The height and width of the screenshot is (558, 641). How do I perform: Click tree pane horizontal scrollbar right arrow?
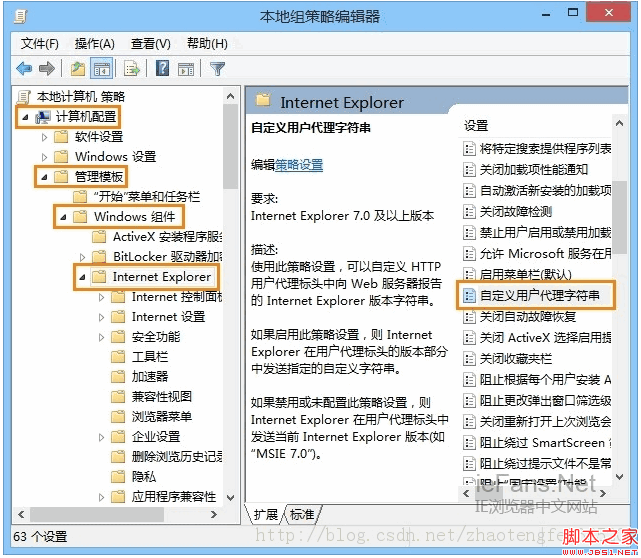(213, 514)
